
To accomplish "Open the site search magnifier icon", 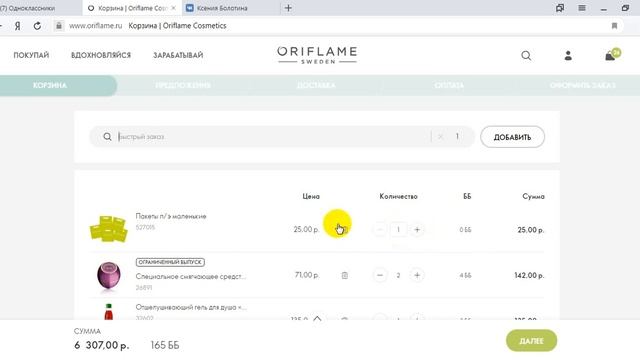I will [x=526, y=56].
